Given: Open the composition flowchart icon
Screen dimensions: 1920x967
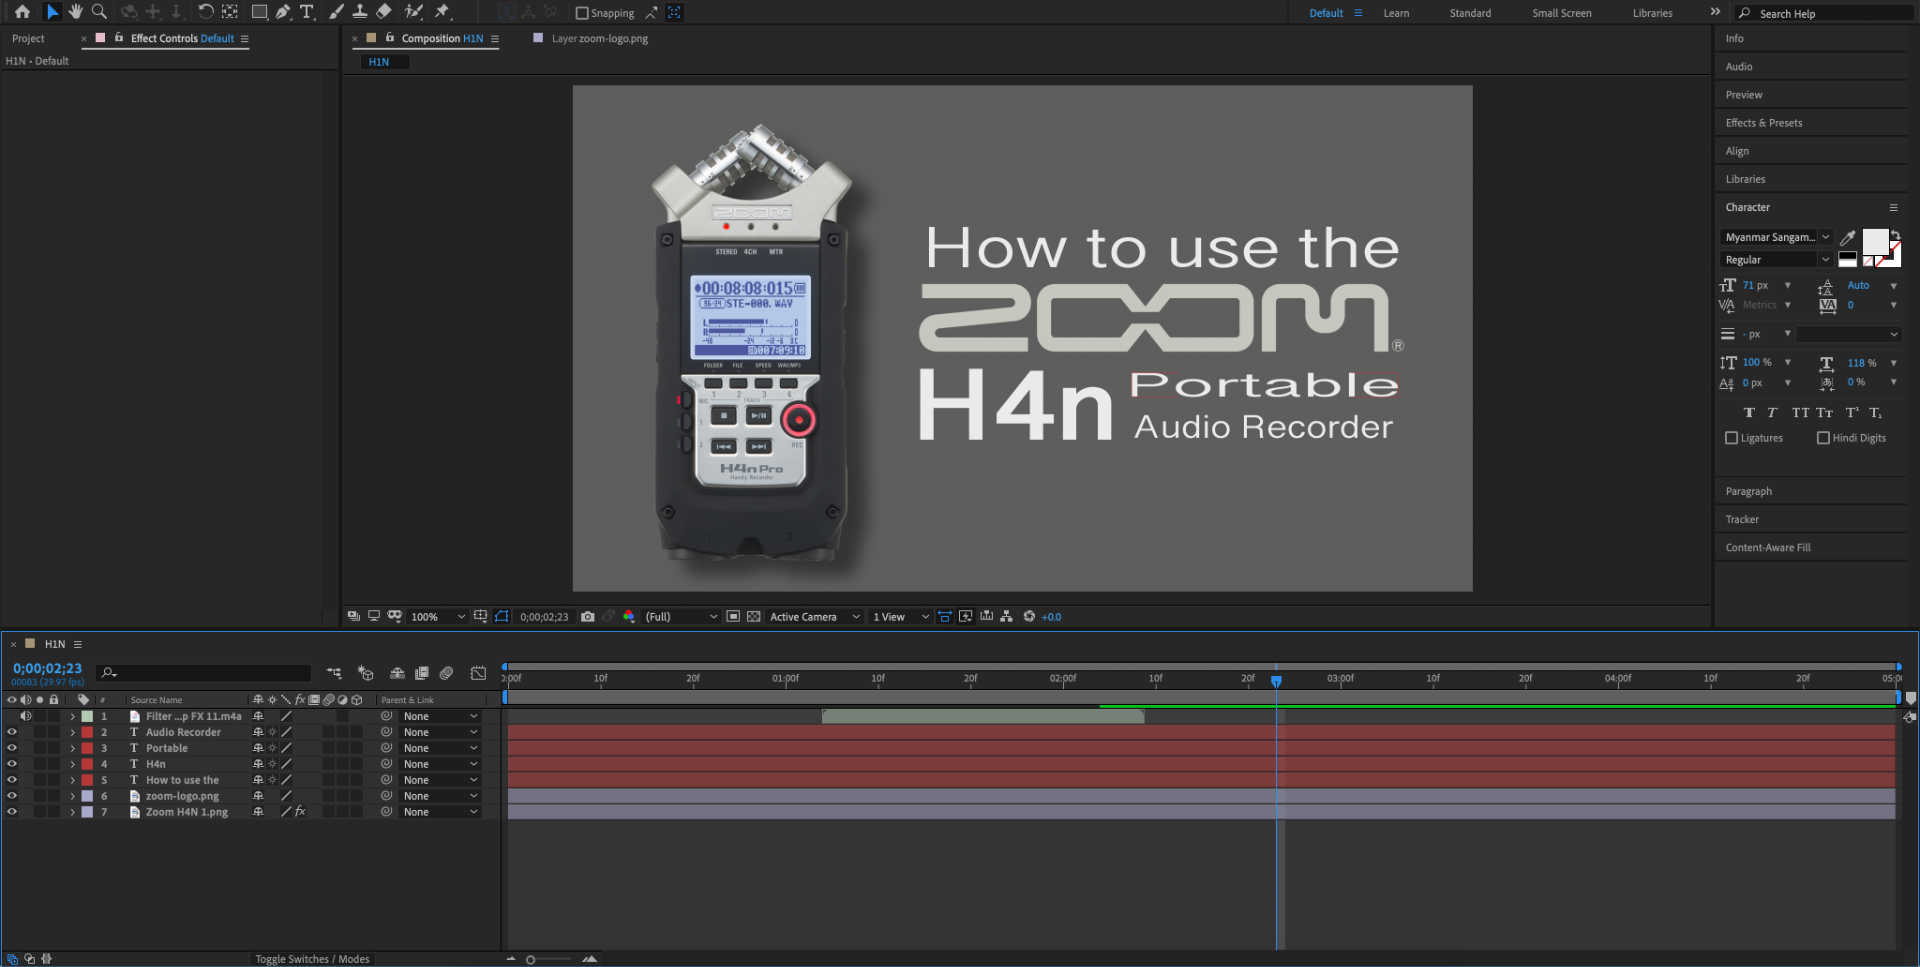Looking at the screenshot, I should [1007, 617].
